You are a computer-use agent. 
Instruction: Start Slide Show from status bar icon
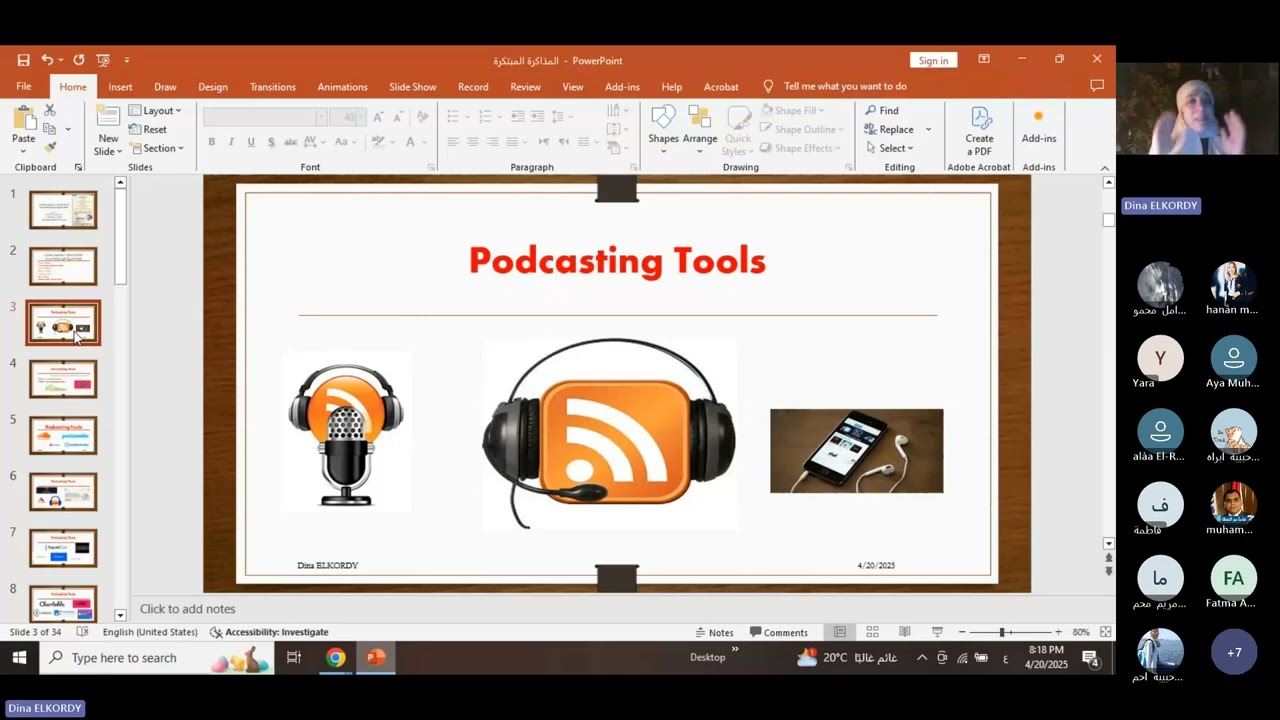tap(937, 632)
